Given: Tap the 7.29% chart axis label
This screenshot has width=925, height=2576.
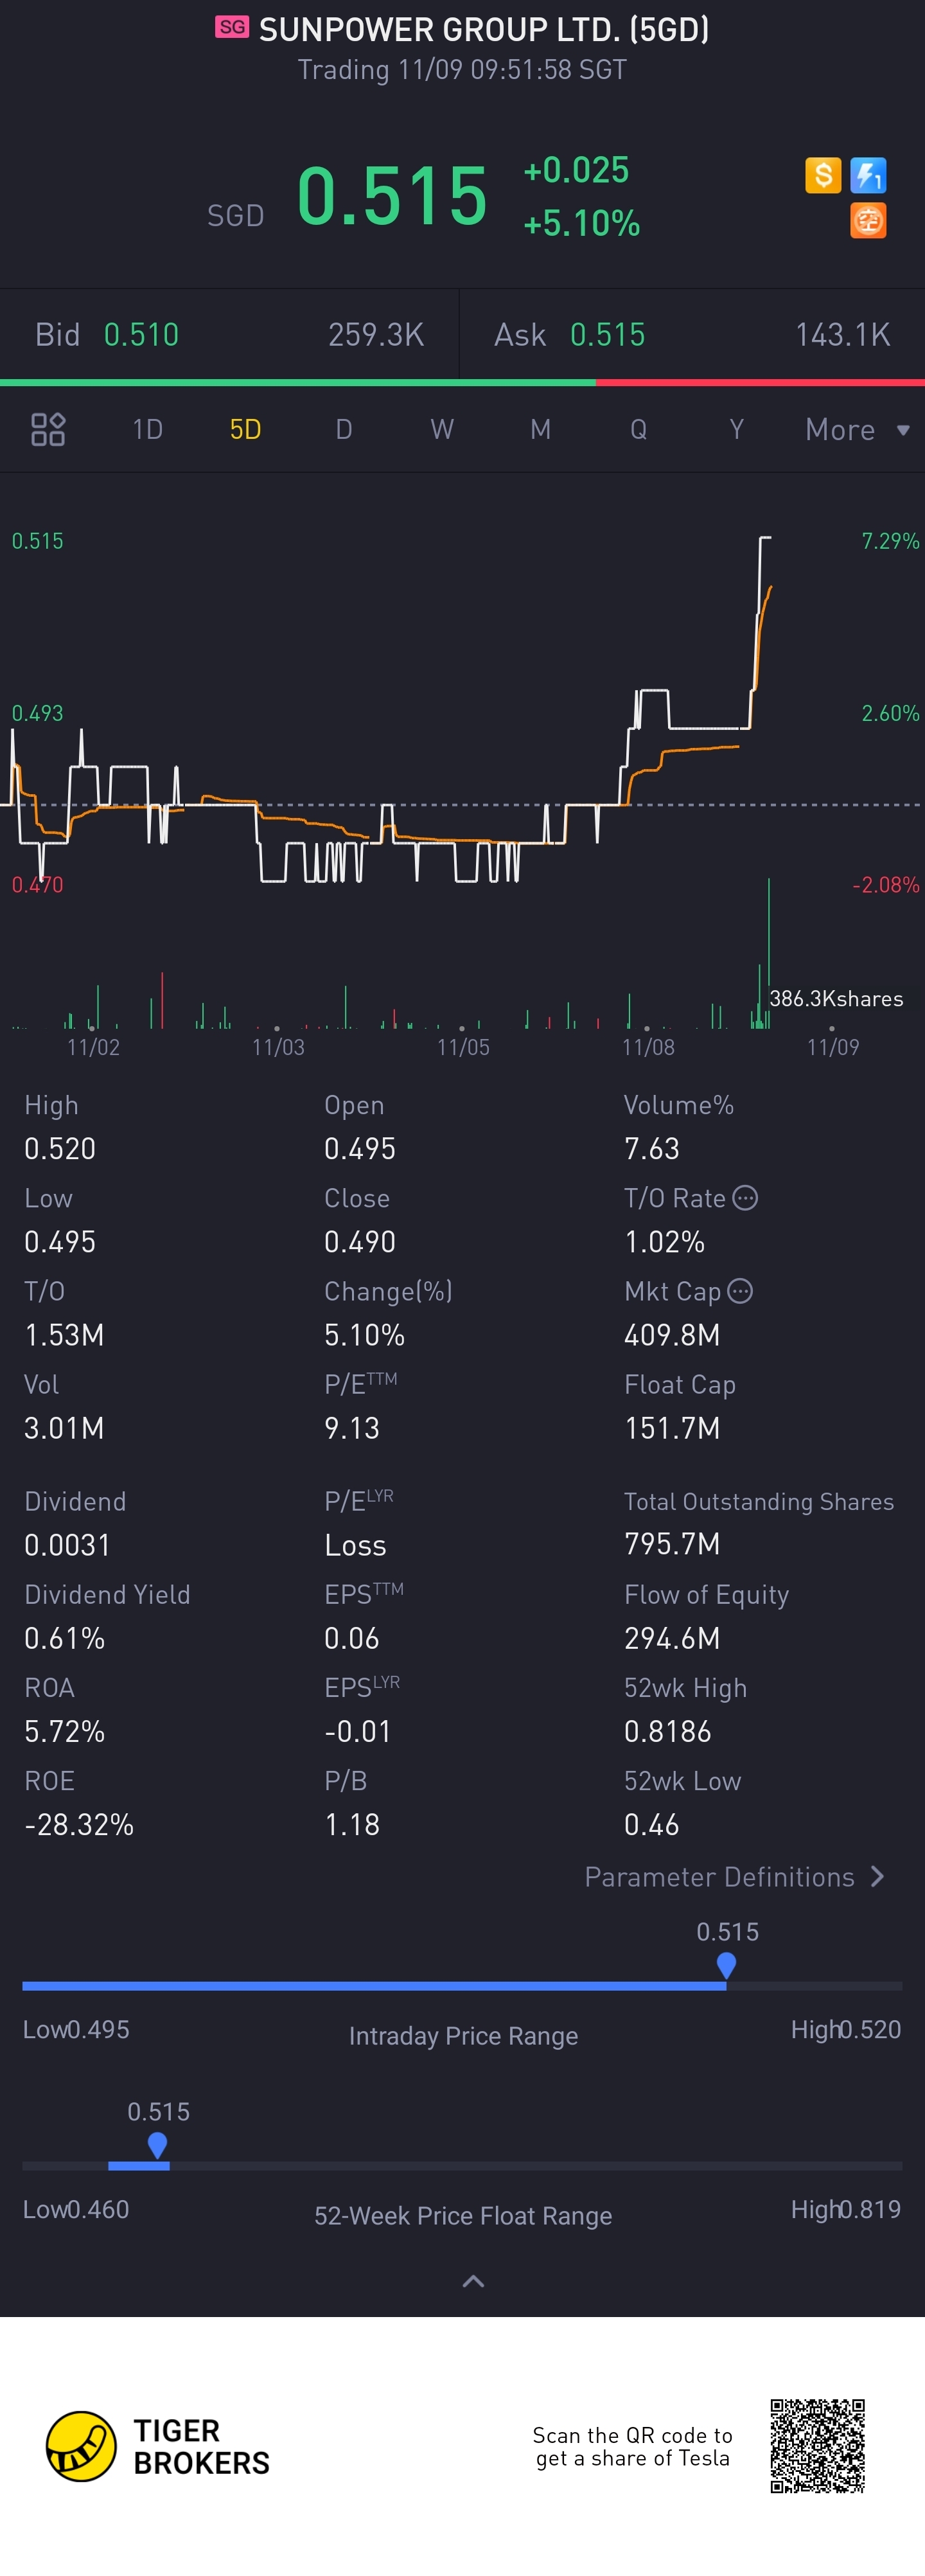Looking at the screenshot, I should pyautogui.click(x=890, y=541).
